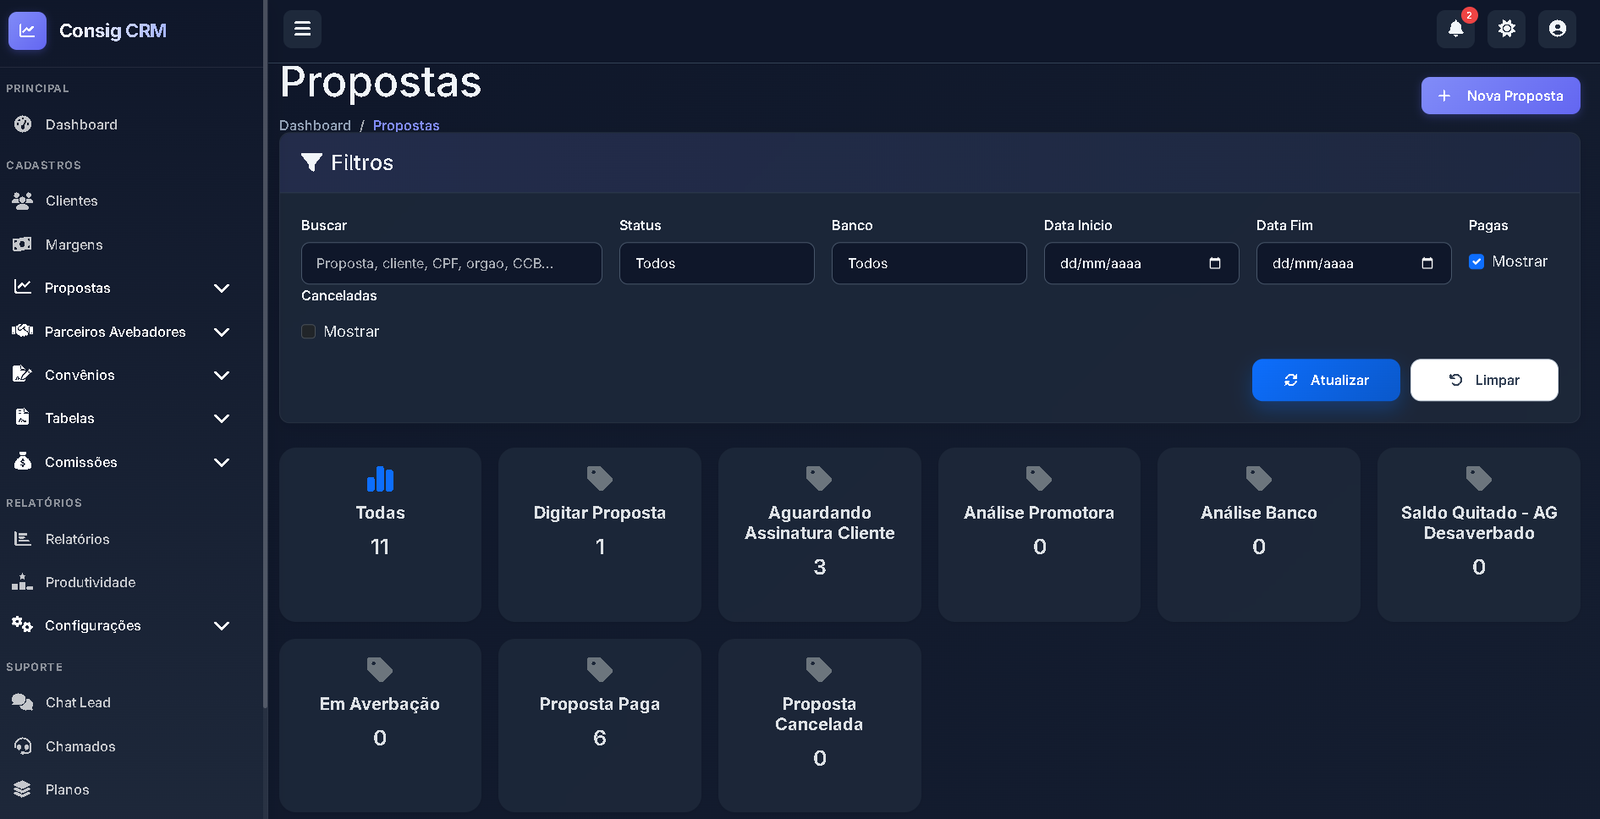The height and width of the screenshot is (819, 1600).
Task: Check the Canceladas Mostrar checkbox
Action: pos(308,331)
